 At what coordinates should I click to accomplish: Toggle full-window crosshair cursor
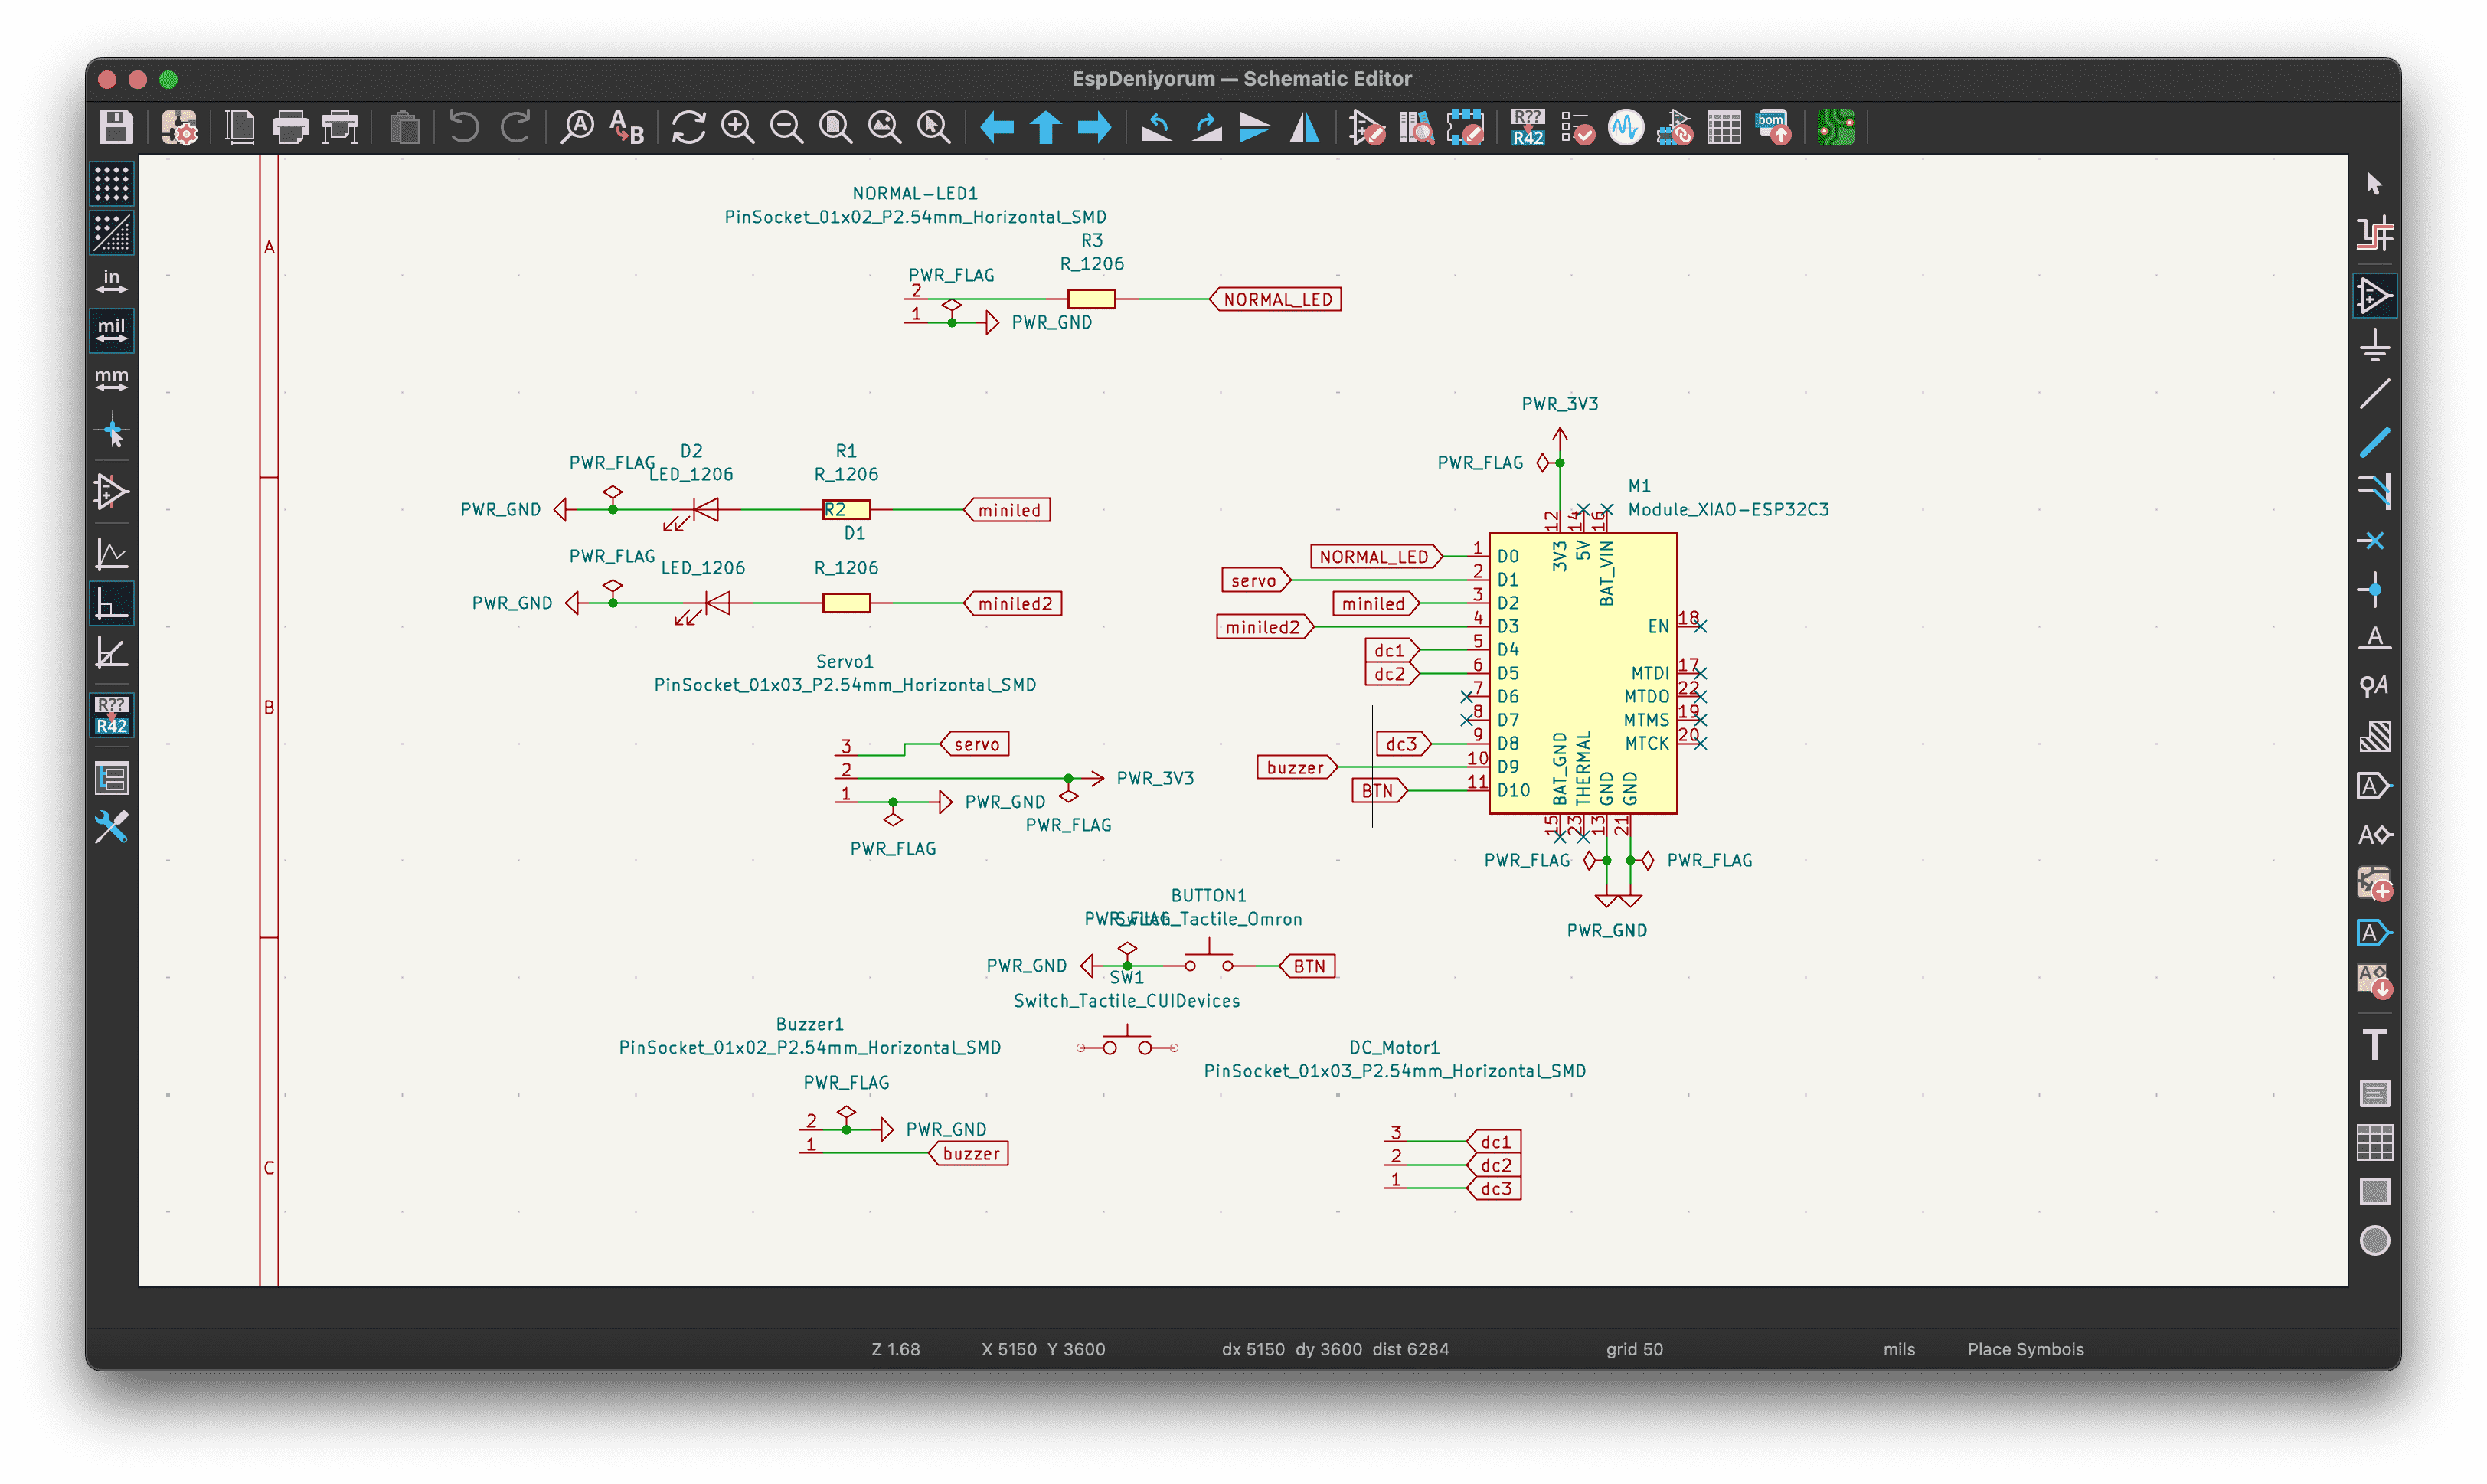click(111, 431)
